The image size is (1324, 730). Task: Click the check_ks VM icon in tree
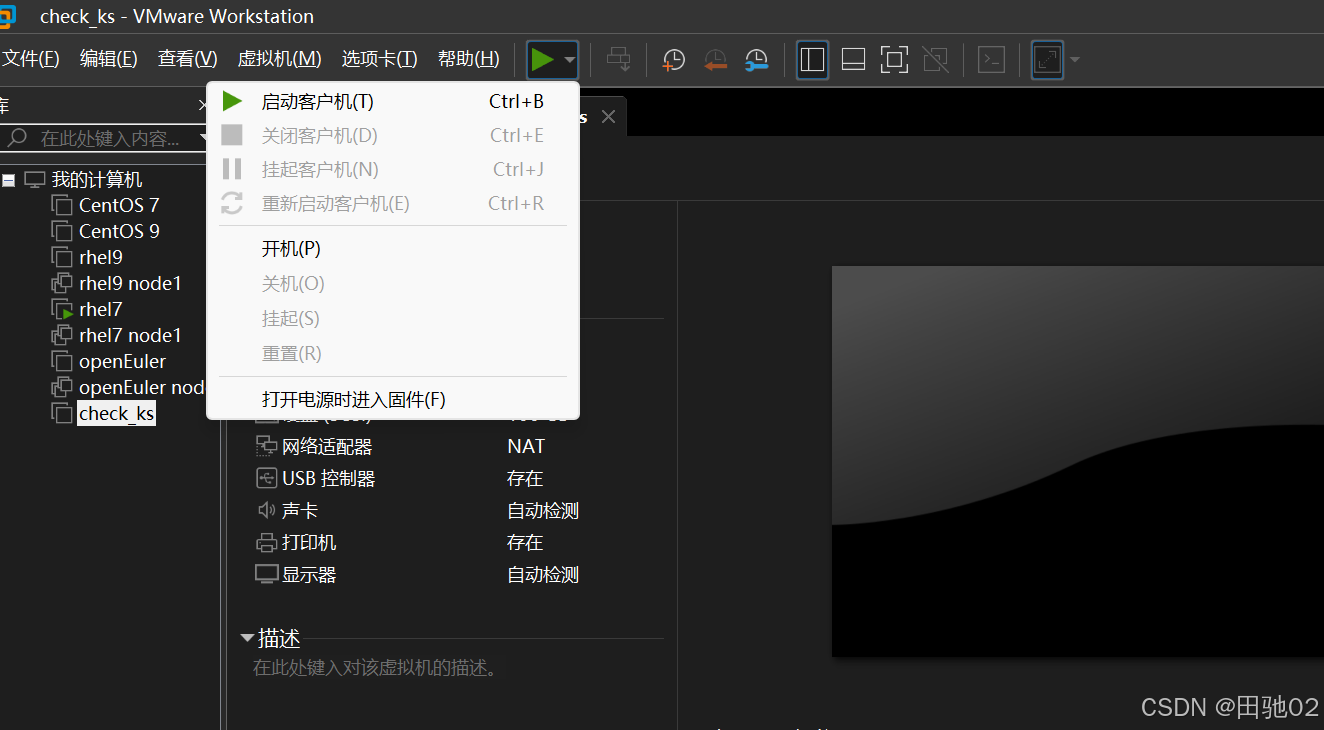pyautogui.click(x=62, y=413)
